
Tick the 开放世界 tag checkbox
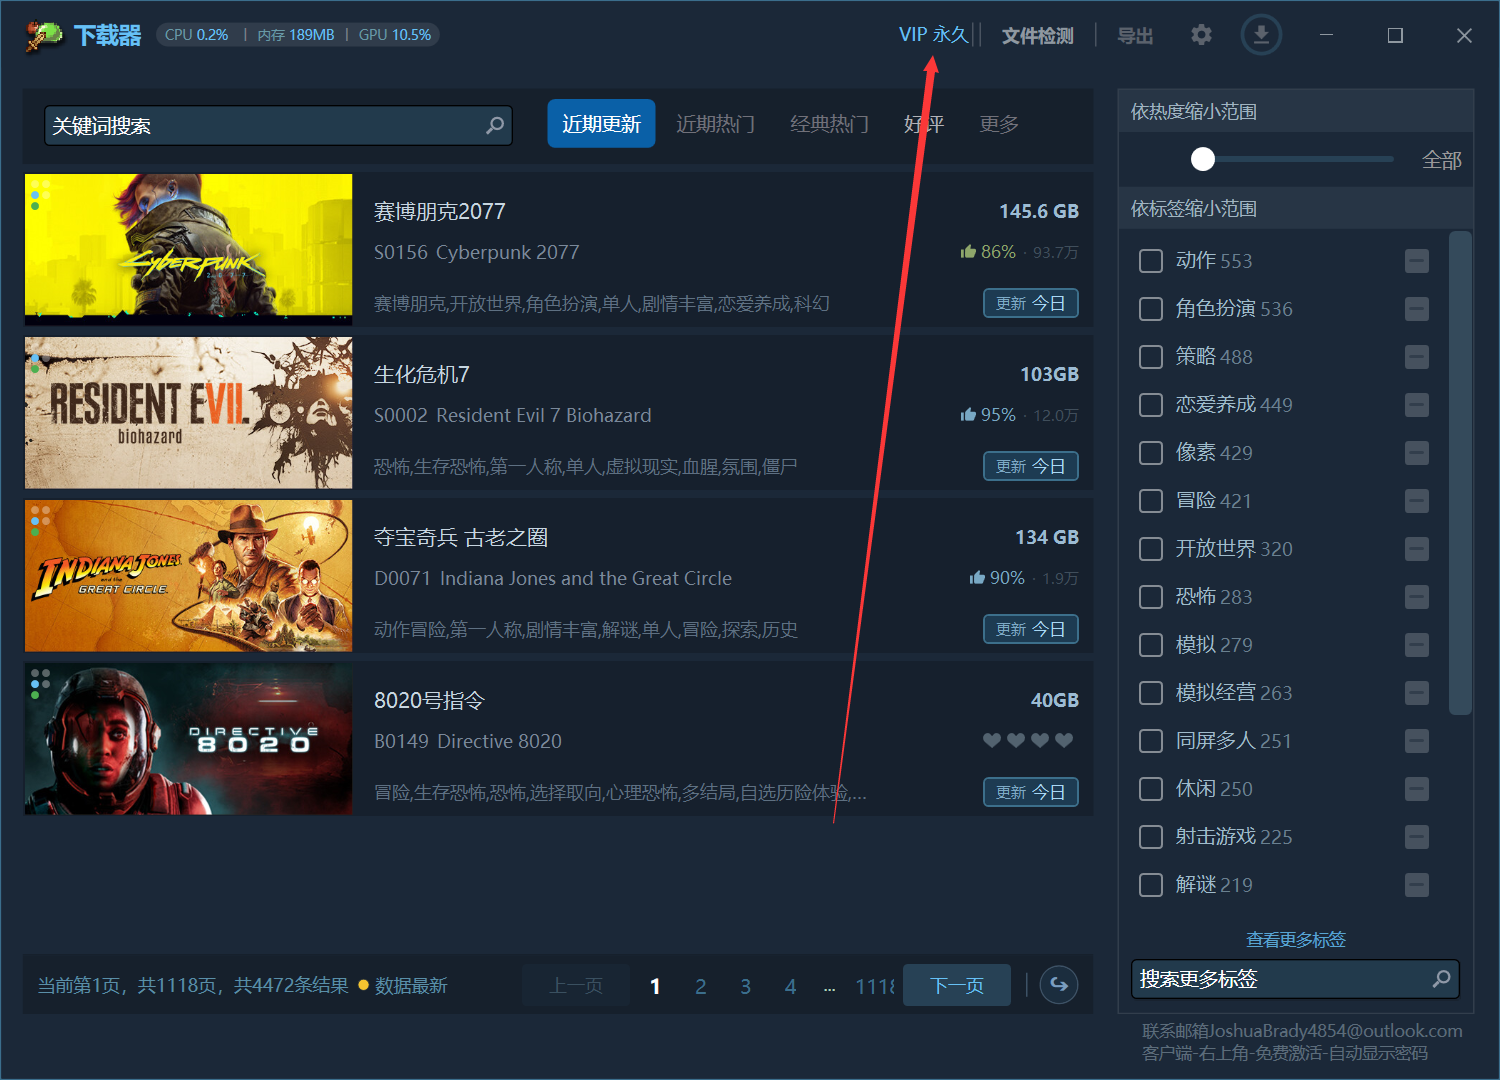[1151, 549]
